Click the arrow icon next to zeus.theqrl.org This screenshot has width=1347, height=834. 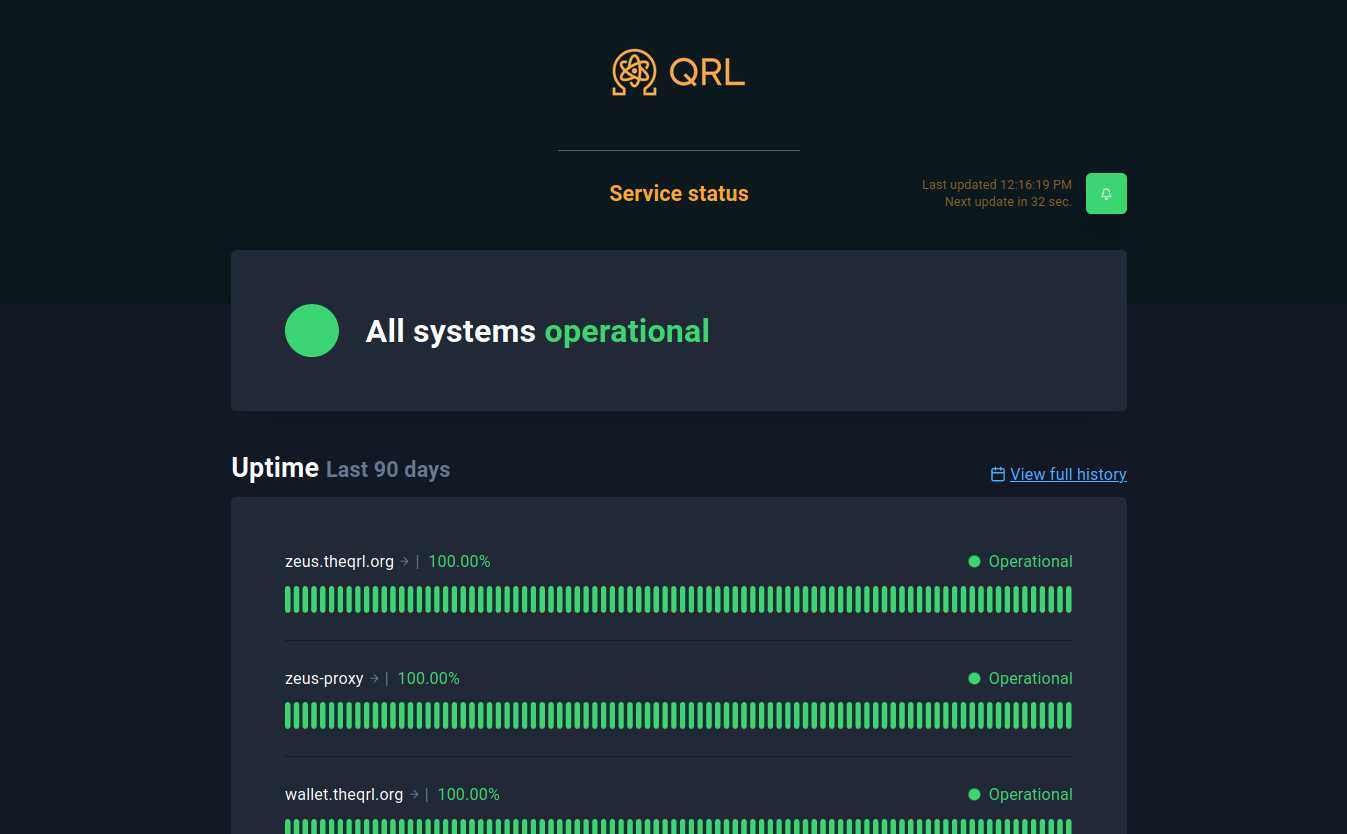[404, 562]
